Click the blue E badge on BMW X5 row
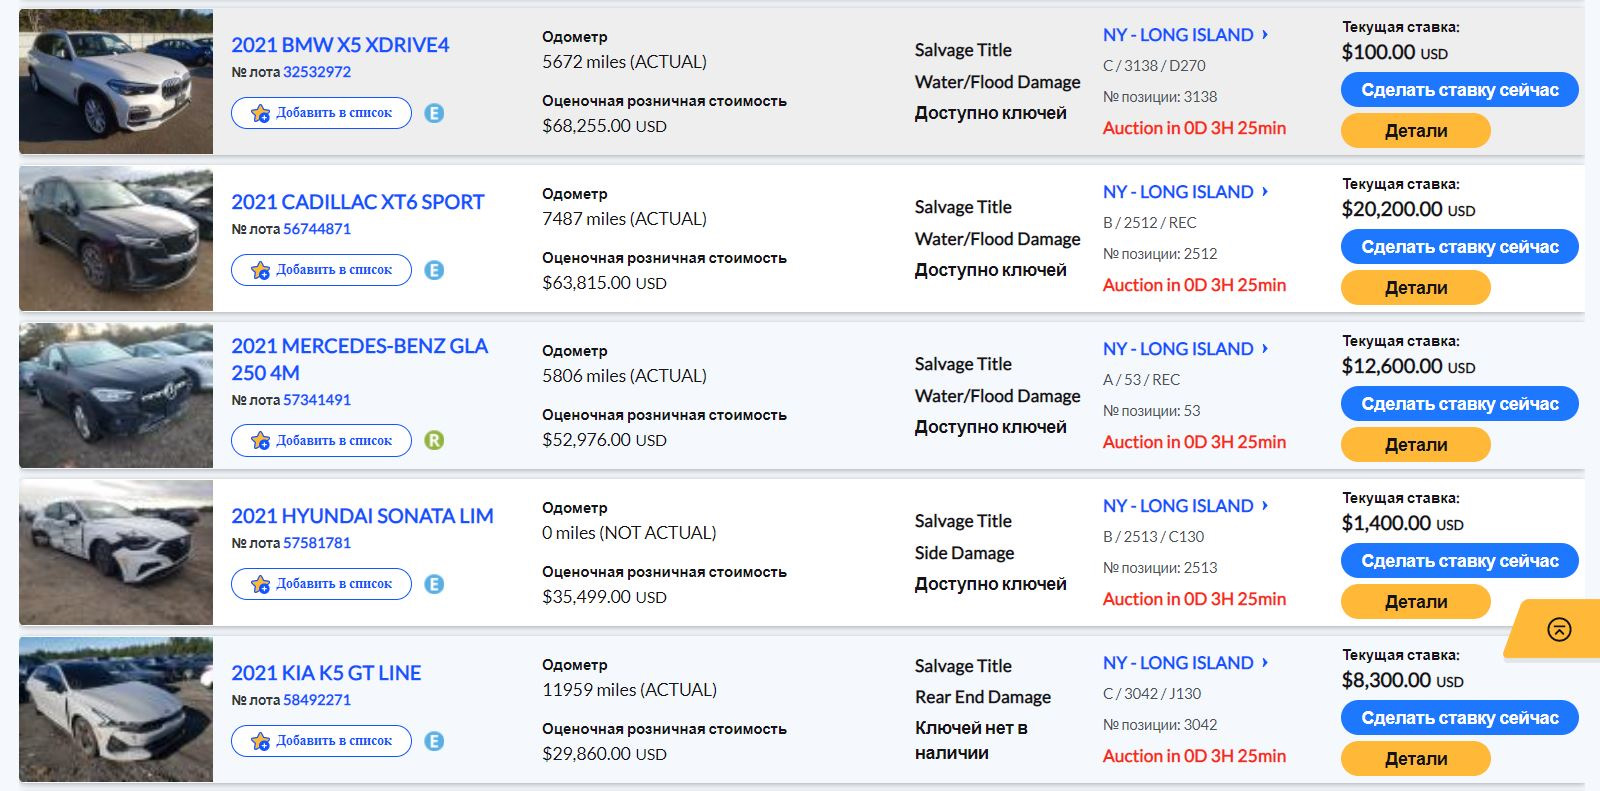Image resolution: width=1600 pixels, height=791 pixels. pyautogui.click(x=434, y=113)
